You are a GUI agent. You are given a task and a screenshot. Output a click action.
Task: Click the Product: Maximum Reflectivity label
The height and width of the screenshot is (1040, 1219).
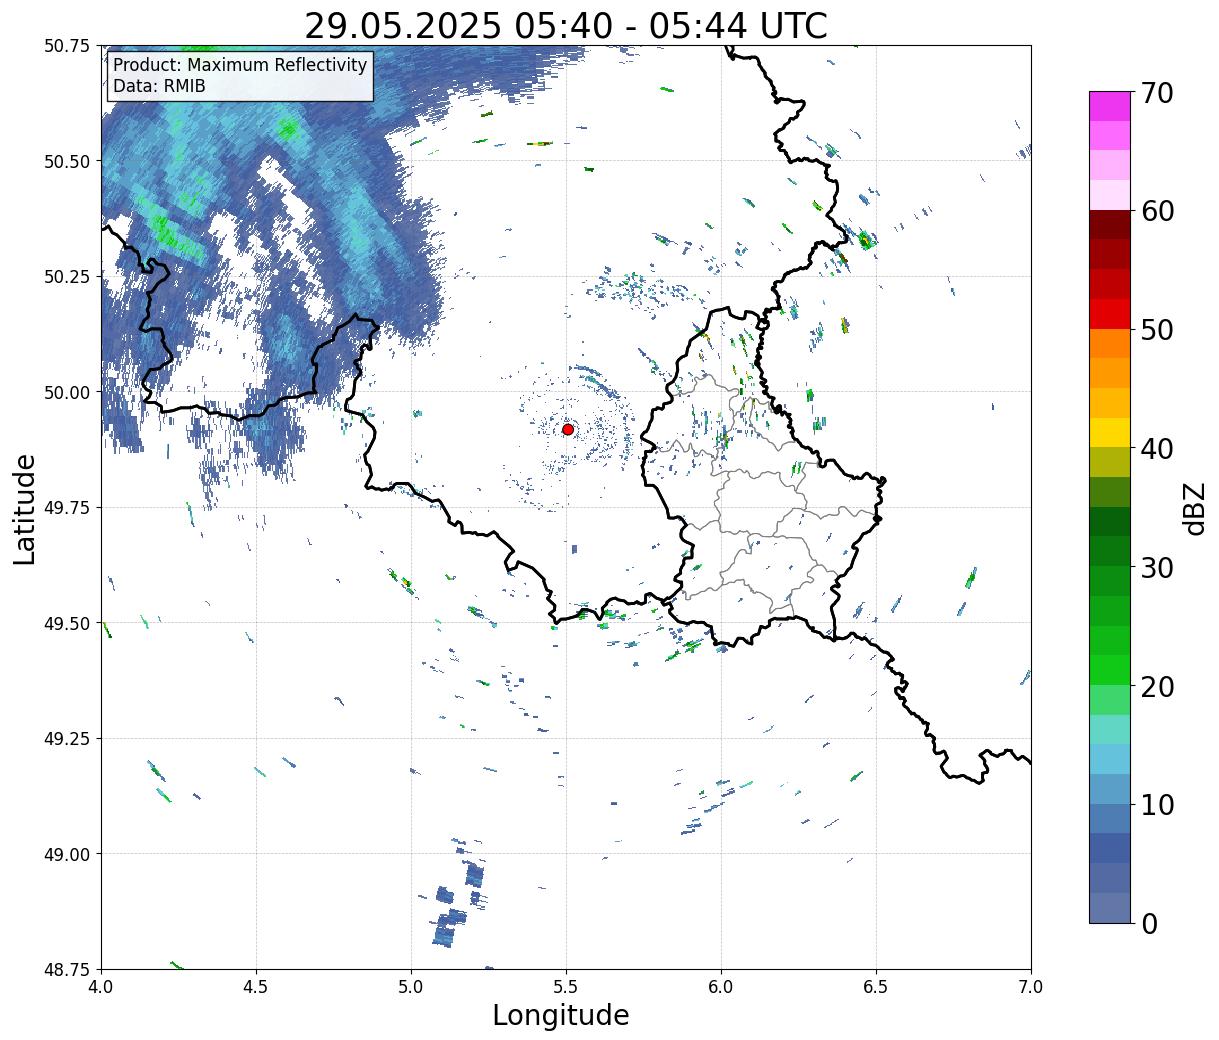(x=240, y=65)
